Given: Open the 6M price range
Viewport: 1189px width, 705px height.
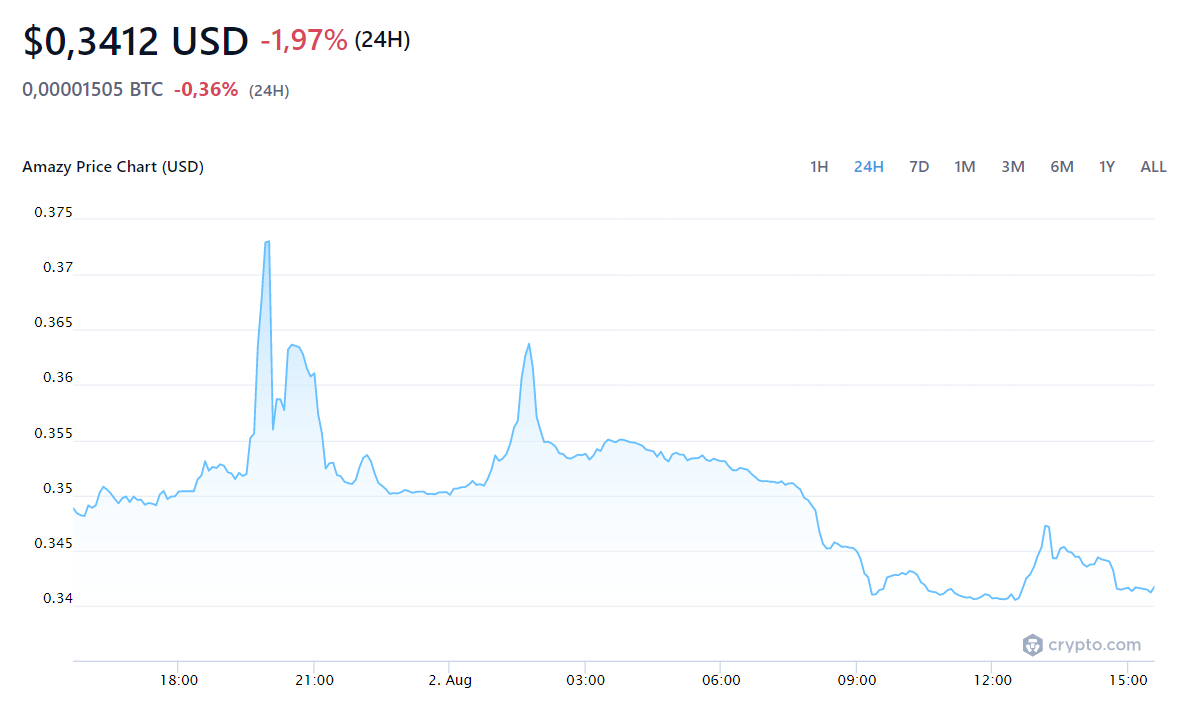Looking at the screenshot, I should pyautogui.click(x=1061, y=167).
